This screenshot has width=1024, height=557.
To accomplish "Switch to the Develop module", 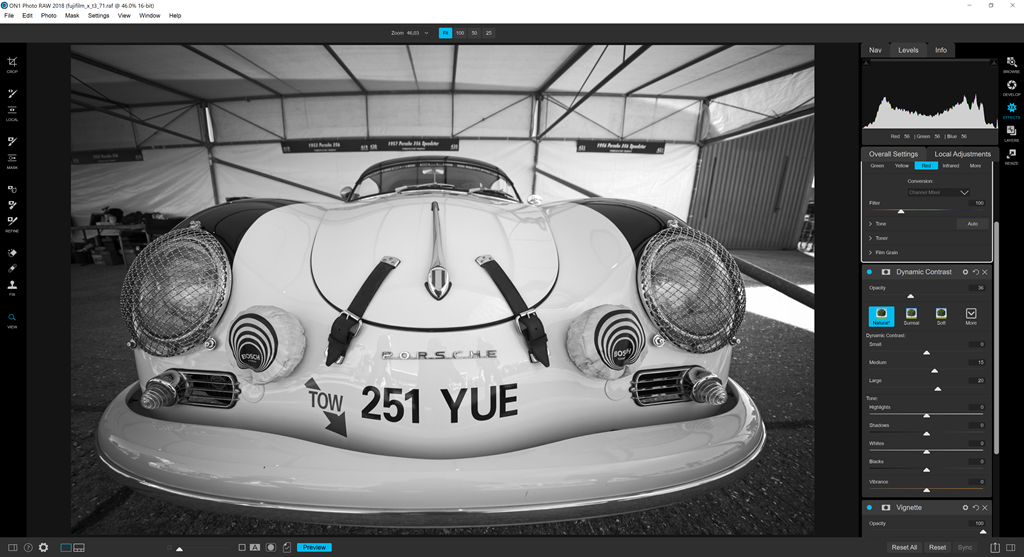I will click(1011, 87).
